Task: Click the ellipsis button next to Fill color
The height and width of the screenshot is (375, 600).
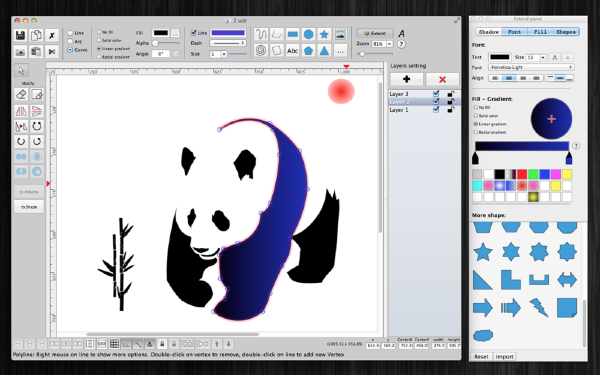Action: [175, 33]
